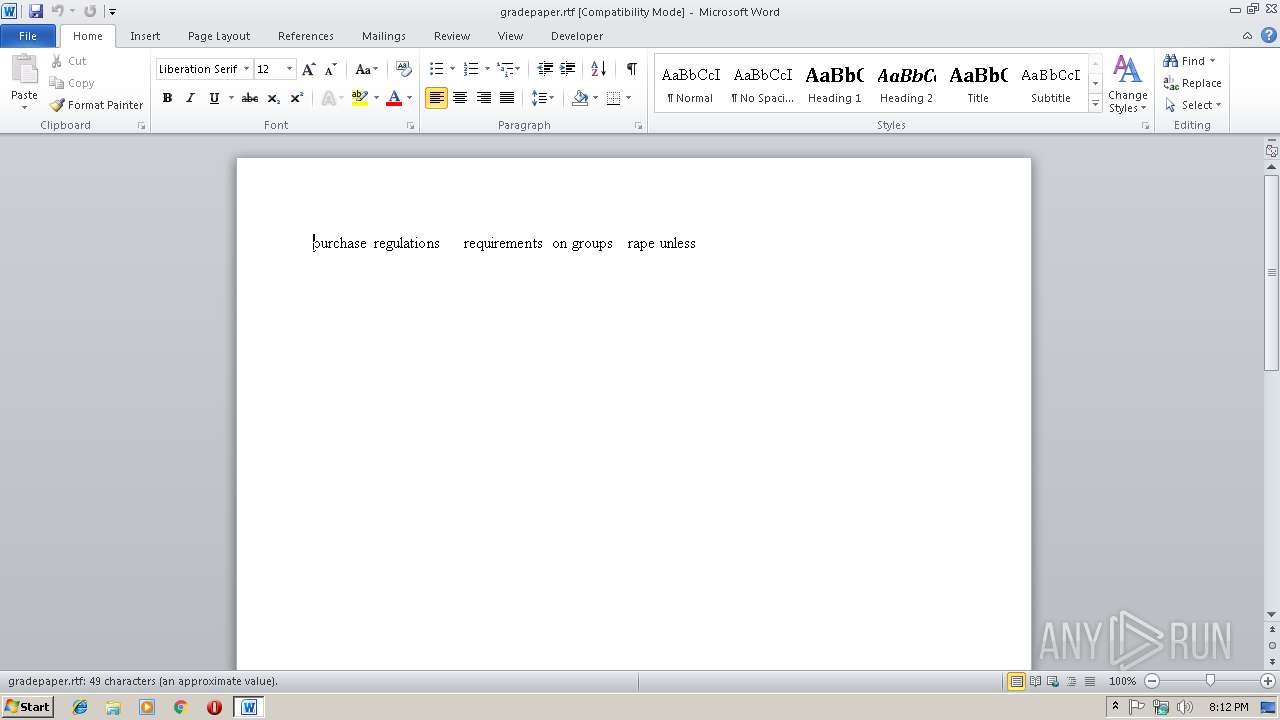This screenshot has width=1280, height=720.
Task: Toggle Show/Hide paragraph marks
Action: pos(632,69)
